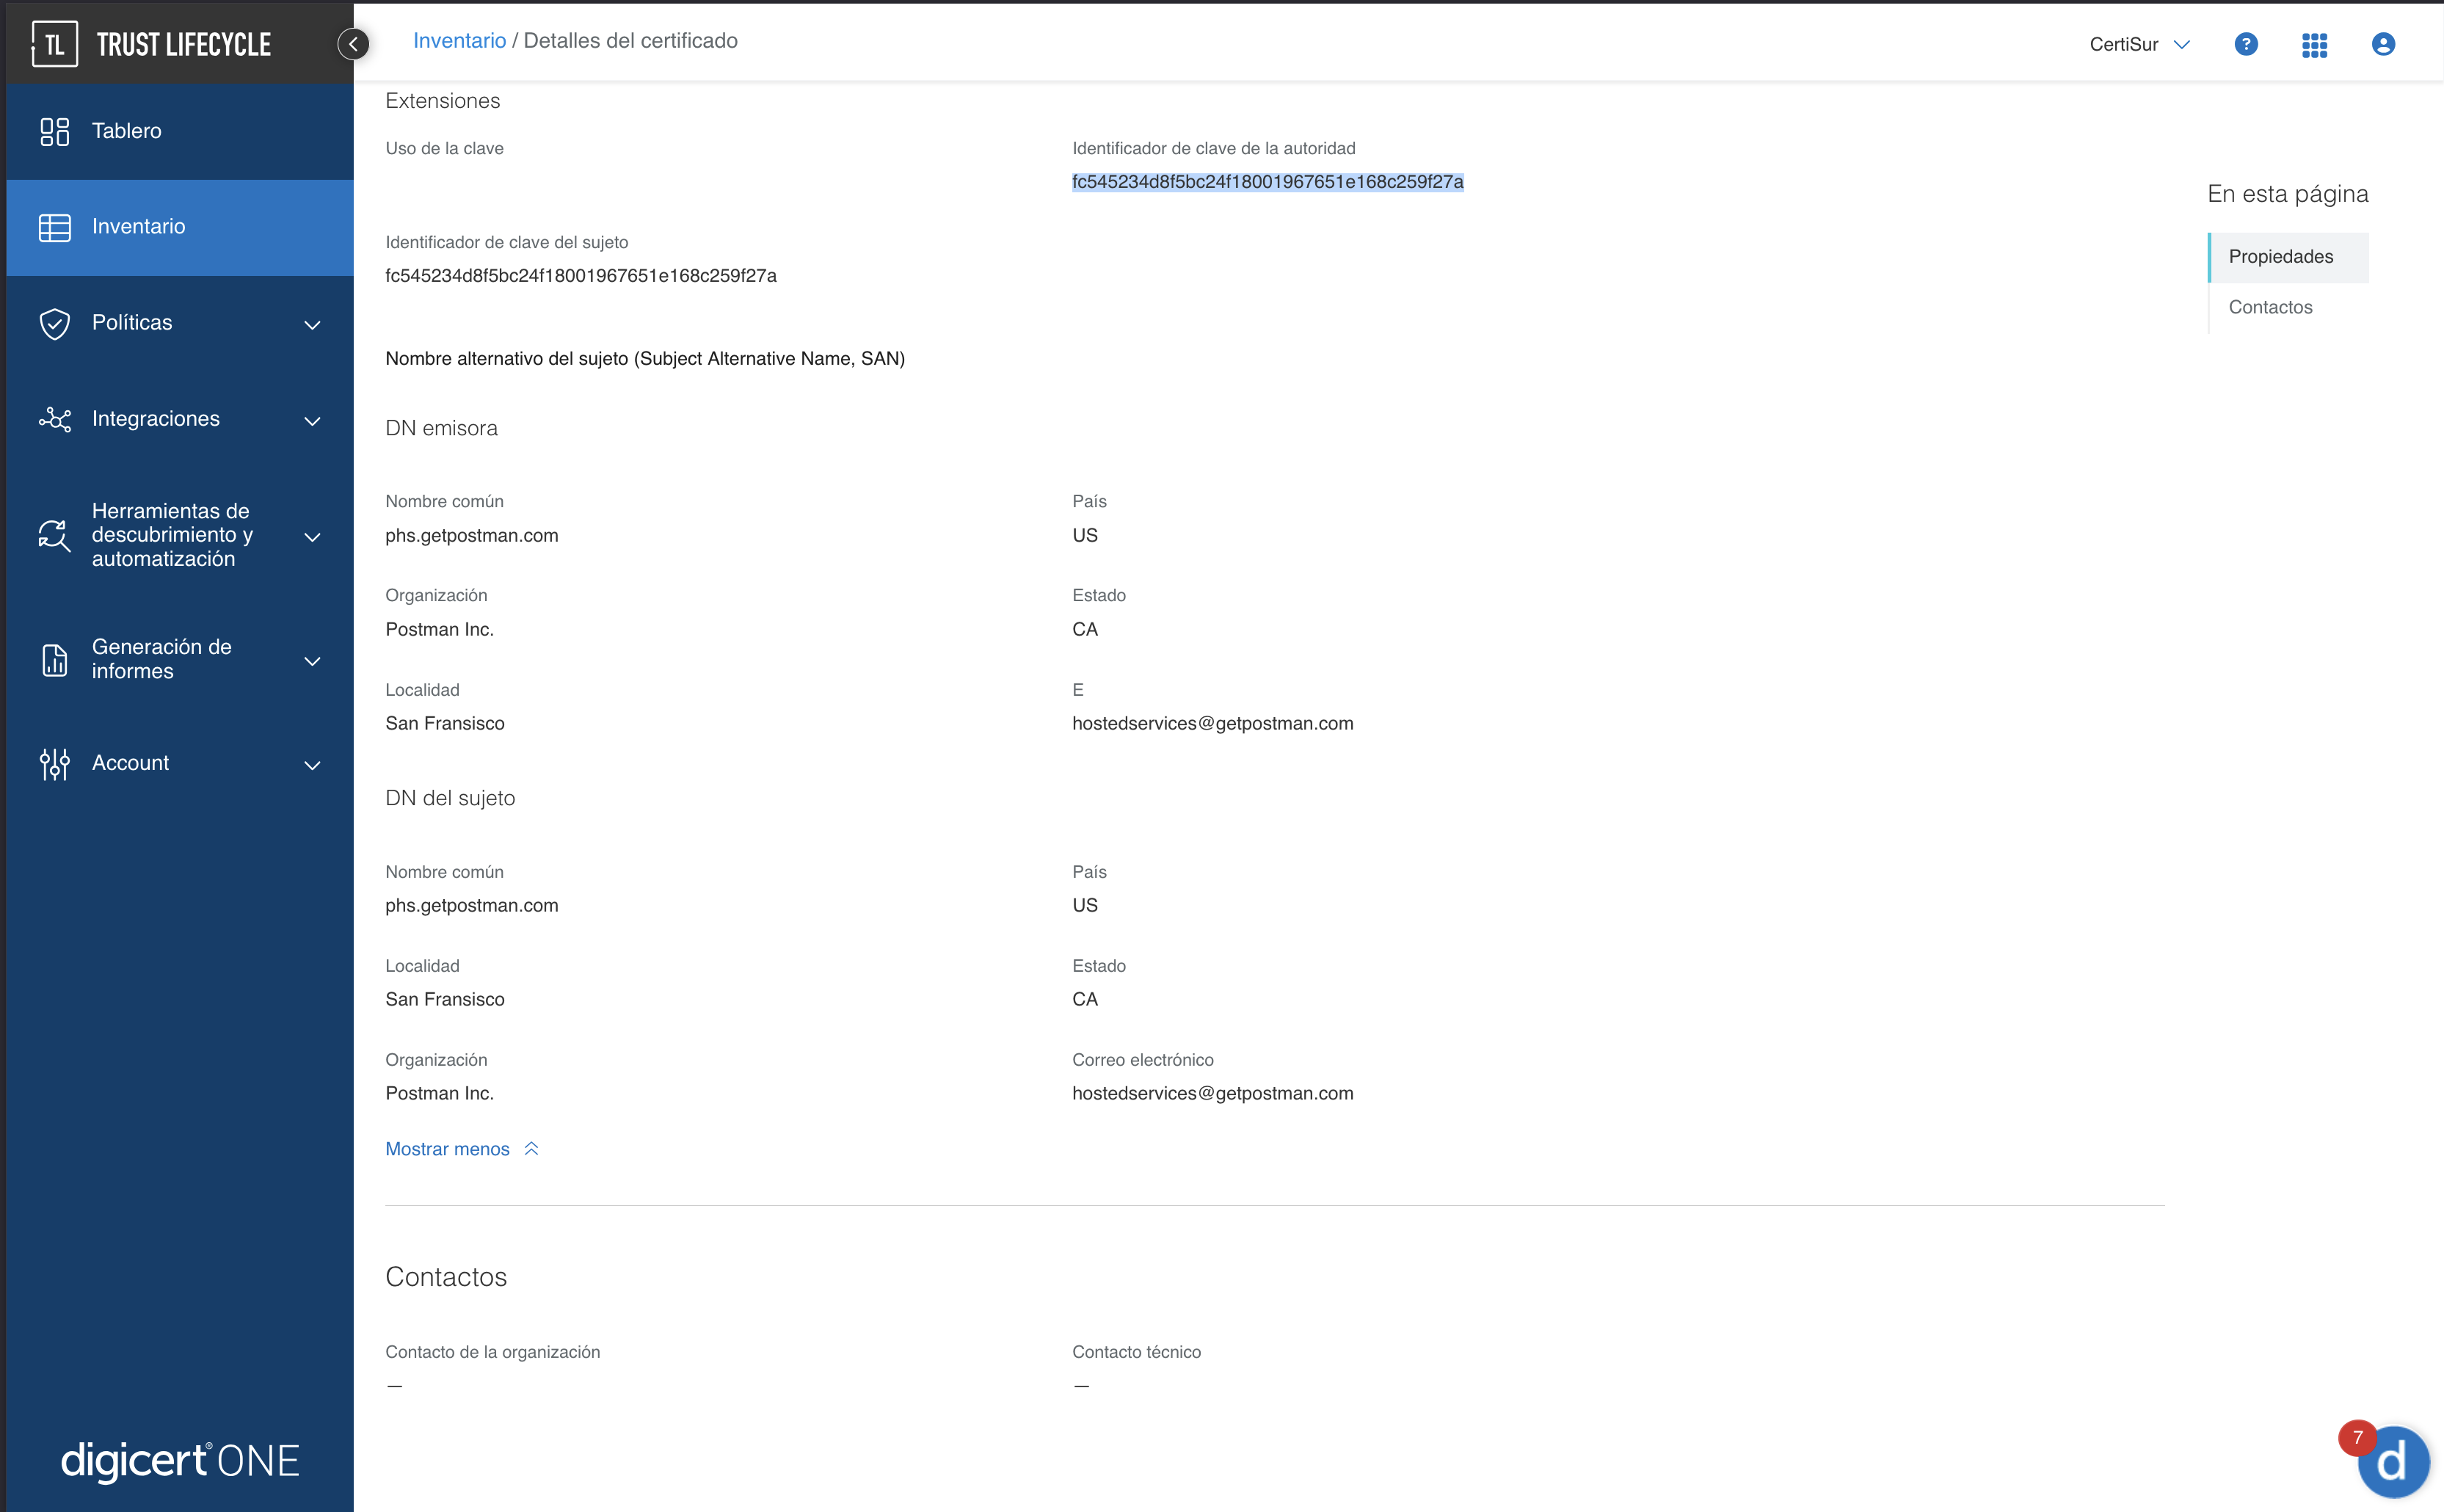The width and height of the screenshot is (2444, 1512).
Task: Open the CertiSur account dropdown
Action: [2139, 44]
